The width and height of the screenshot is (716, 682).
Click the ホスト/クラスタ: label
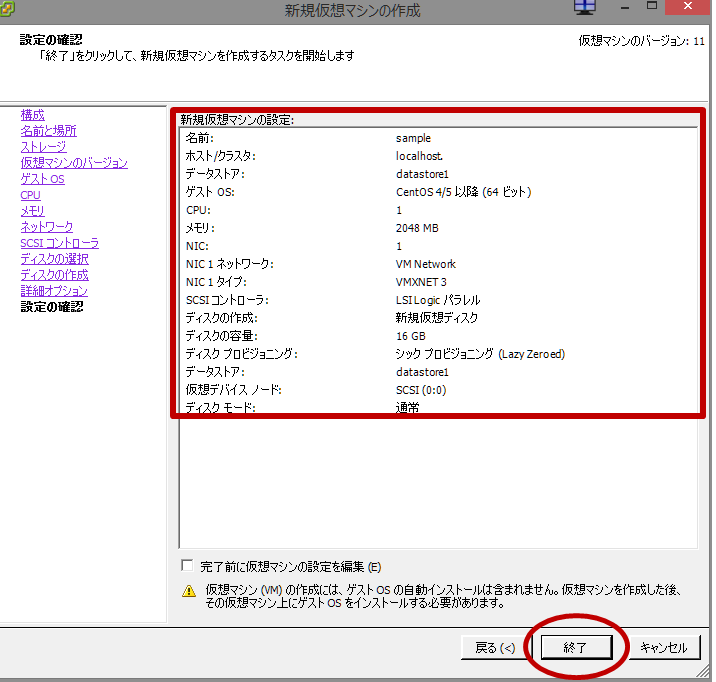(221, 156)
